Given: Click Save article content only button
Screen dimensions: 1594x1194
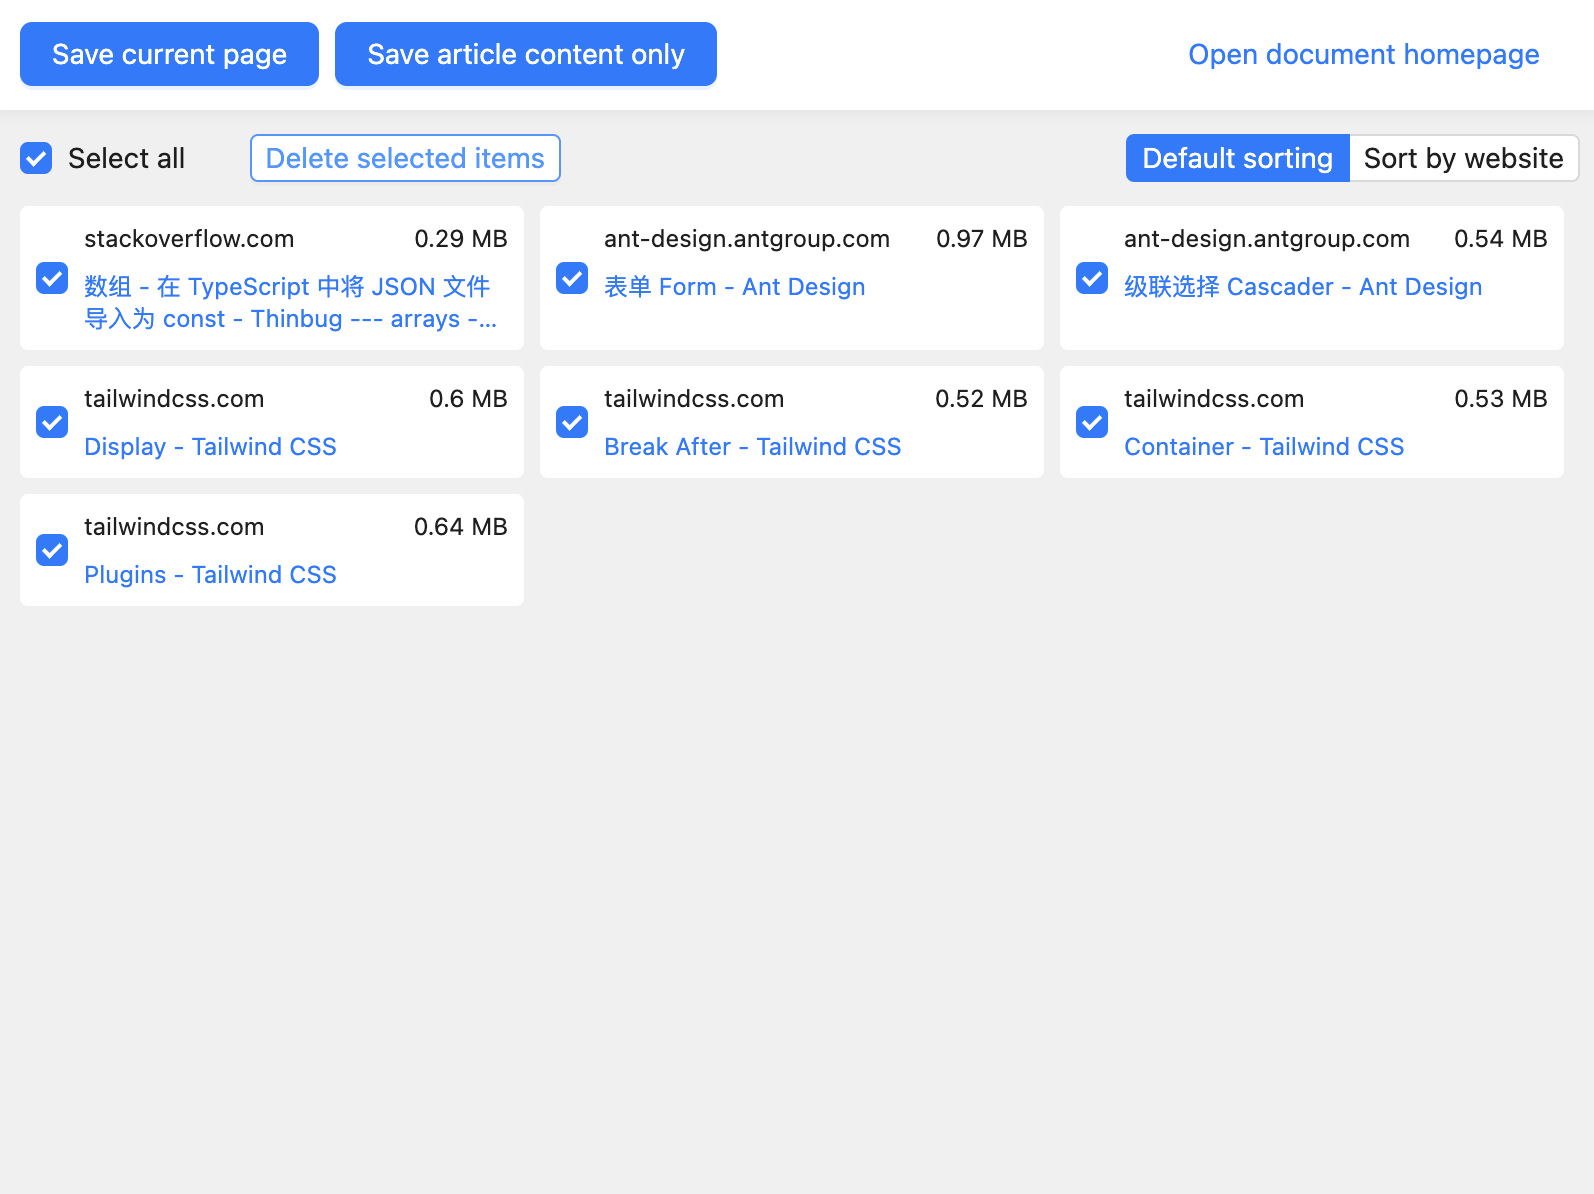Looking at the screenshot, I should pos(526,54).
